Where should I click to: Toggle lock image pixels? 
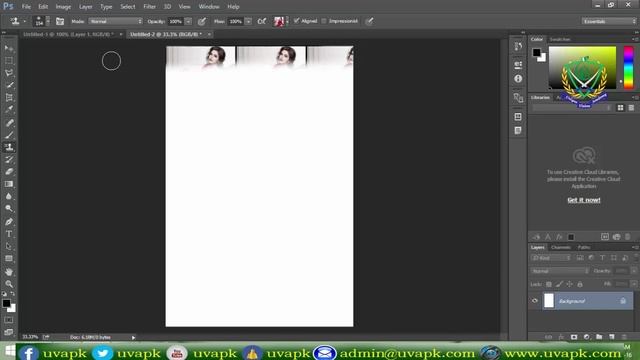point(559,284)
